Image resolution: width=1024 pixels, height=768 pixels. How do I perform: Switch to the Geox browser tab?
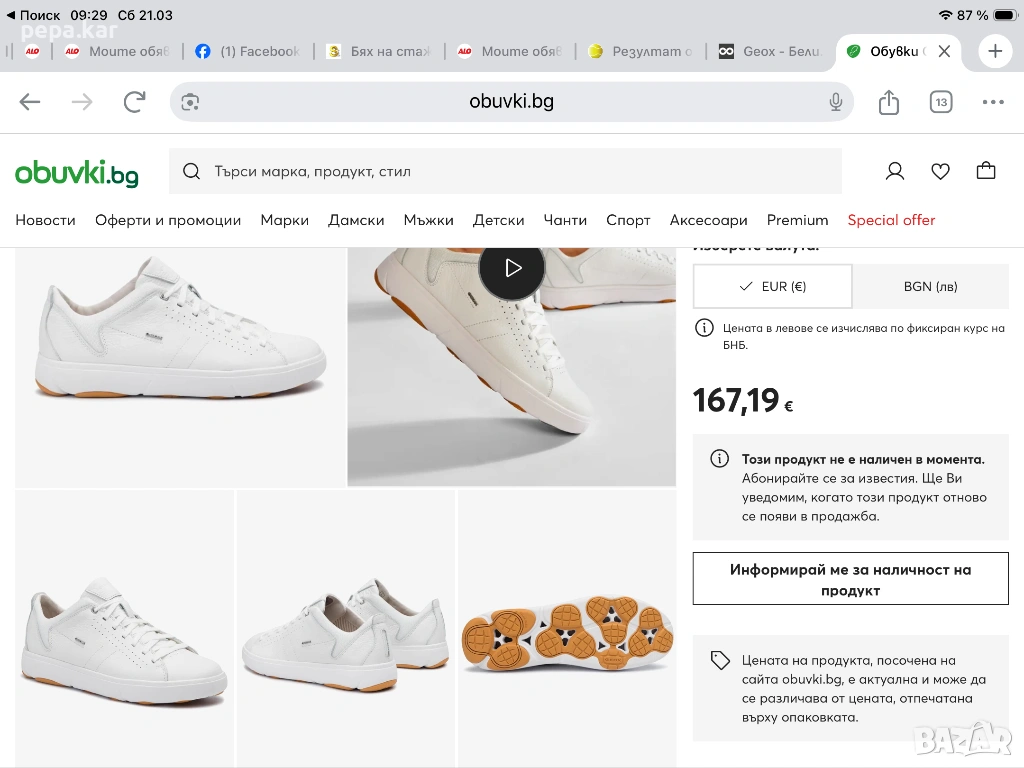[x=770, y=51]
